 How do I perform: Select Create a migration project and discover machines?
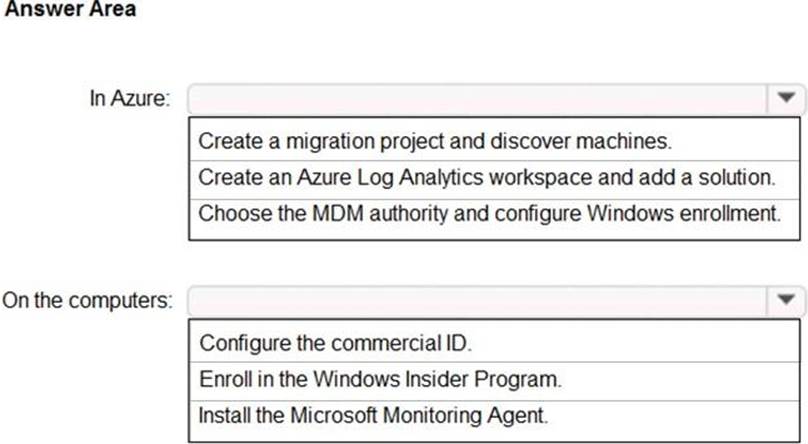(435, 140)
